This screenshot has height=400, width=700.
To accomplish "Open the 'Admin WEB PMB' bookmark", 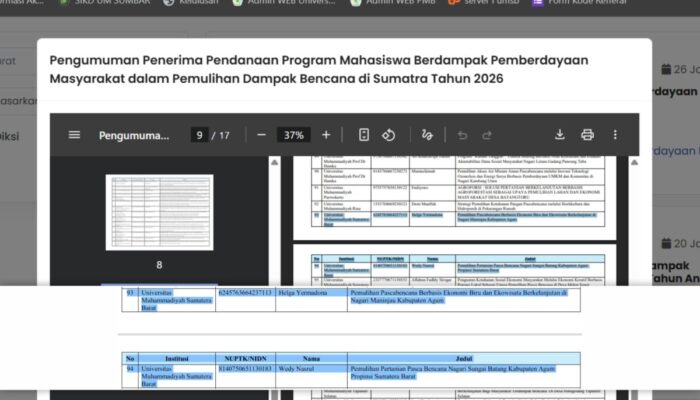I will (x=393, y=2).
